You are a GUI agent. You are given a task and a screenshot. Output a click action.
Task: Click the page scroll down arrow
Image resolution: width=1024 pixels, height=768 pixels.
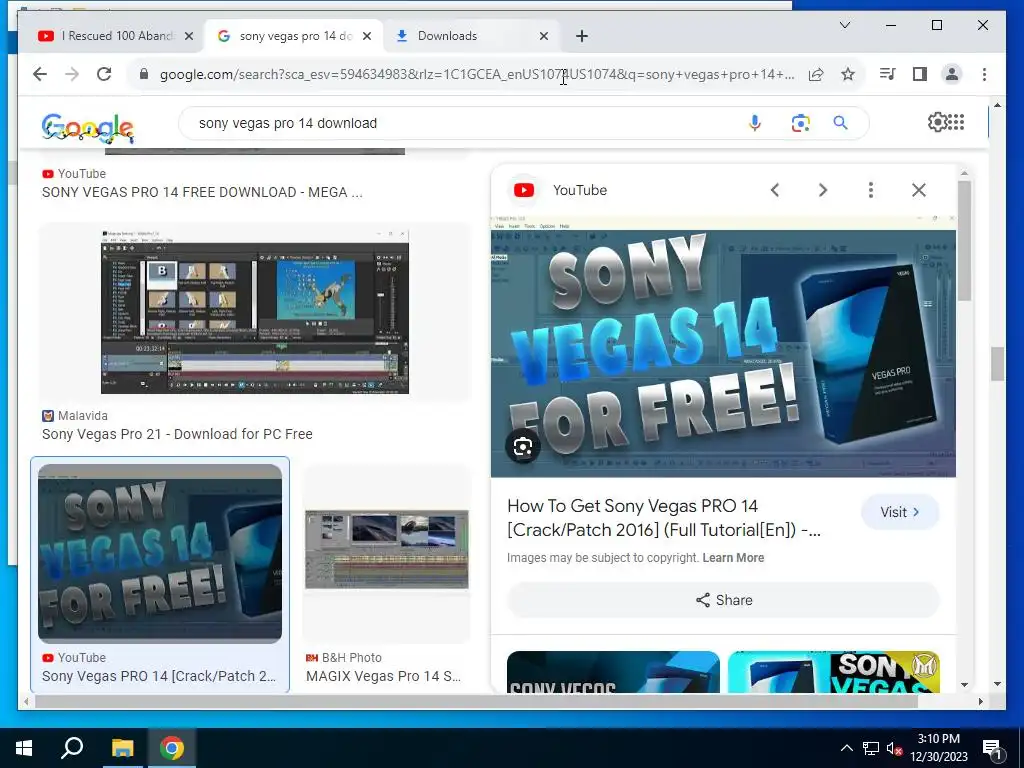pos(997,684)
